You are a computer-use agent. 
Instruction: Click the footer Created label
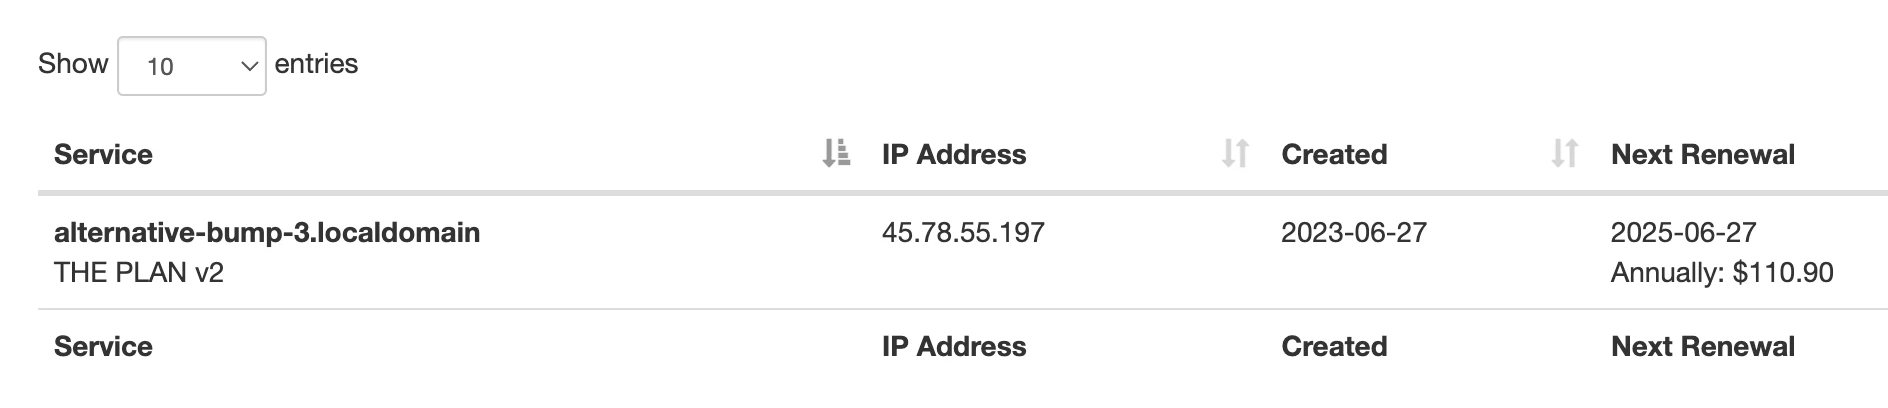tap(1333, 346)
